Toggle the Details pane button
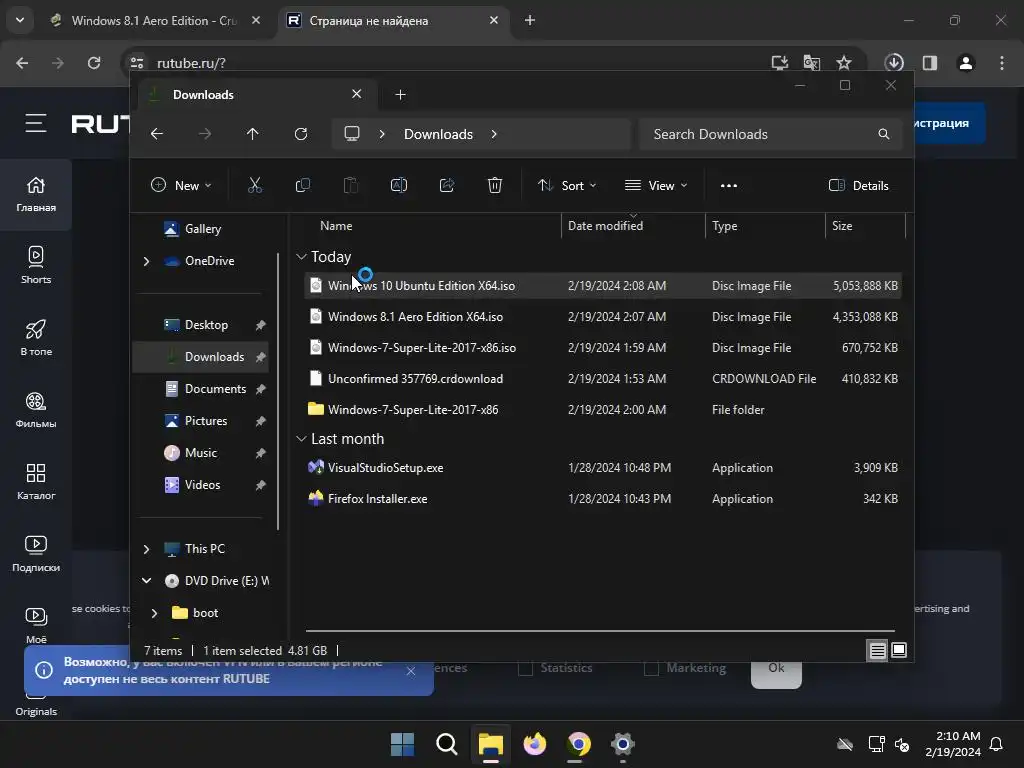The height and width of the screenshot is (768, 1024). [859, 185]
